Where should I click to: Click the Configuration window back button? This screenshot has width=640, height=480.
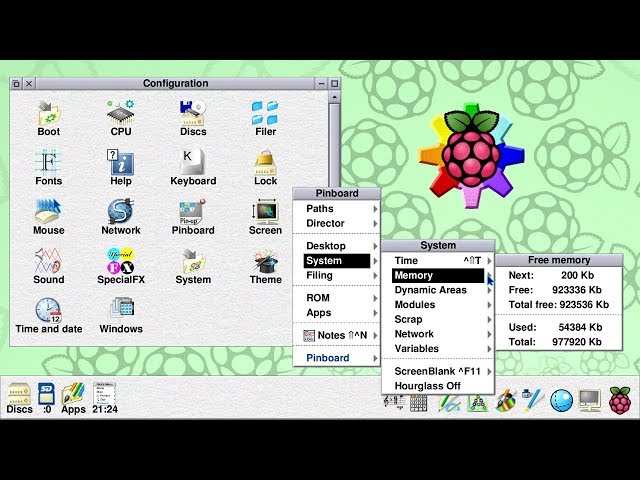coord(16,84)
